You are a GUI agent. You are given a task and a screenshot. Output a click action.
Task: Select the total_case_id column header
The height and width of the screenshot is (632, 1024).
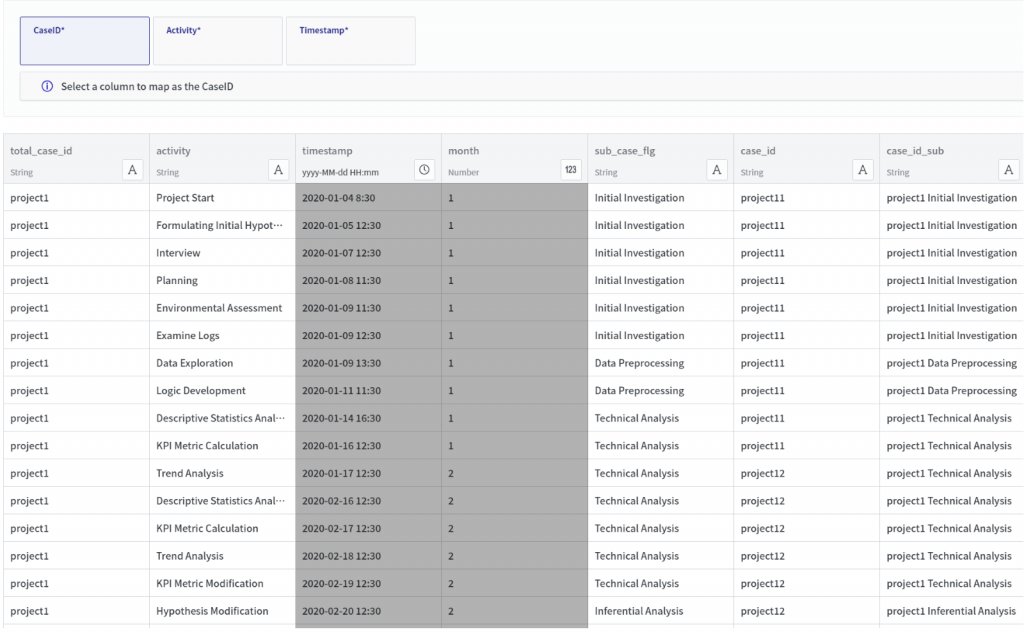[41, 151]
